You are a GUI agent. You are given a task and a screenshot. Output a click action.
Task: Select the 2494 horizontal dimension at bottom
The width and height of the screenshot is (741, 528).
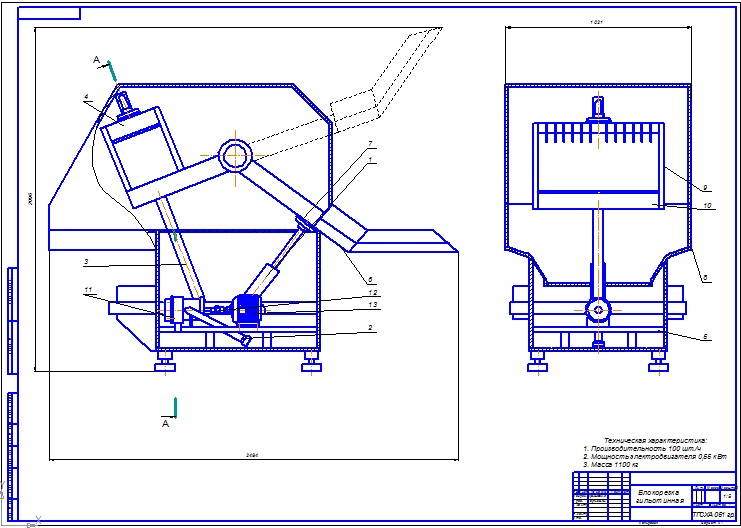pos(252,455)
